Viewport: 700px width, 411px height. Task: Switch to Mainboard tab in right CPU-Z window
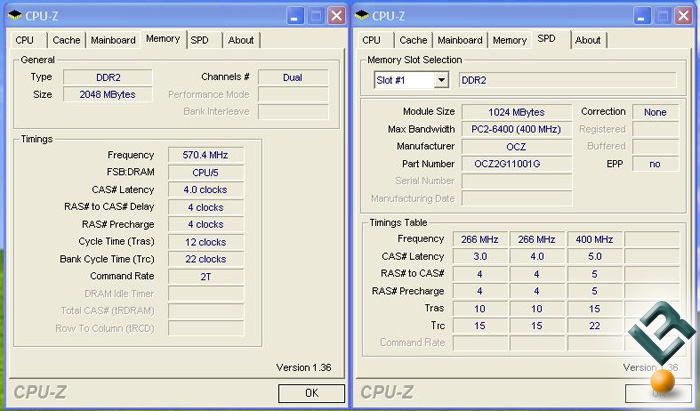460,40
